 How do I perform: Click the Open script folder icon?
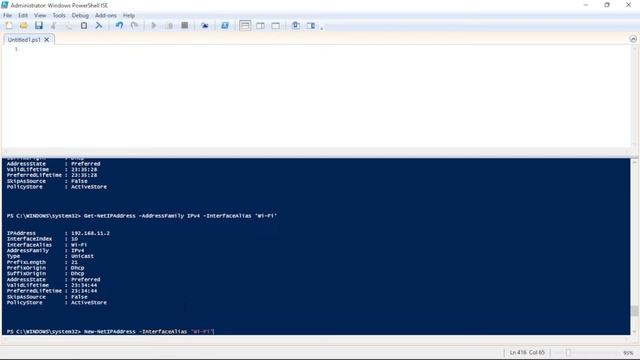click(x=24, y=25)
